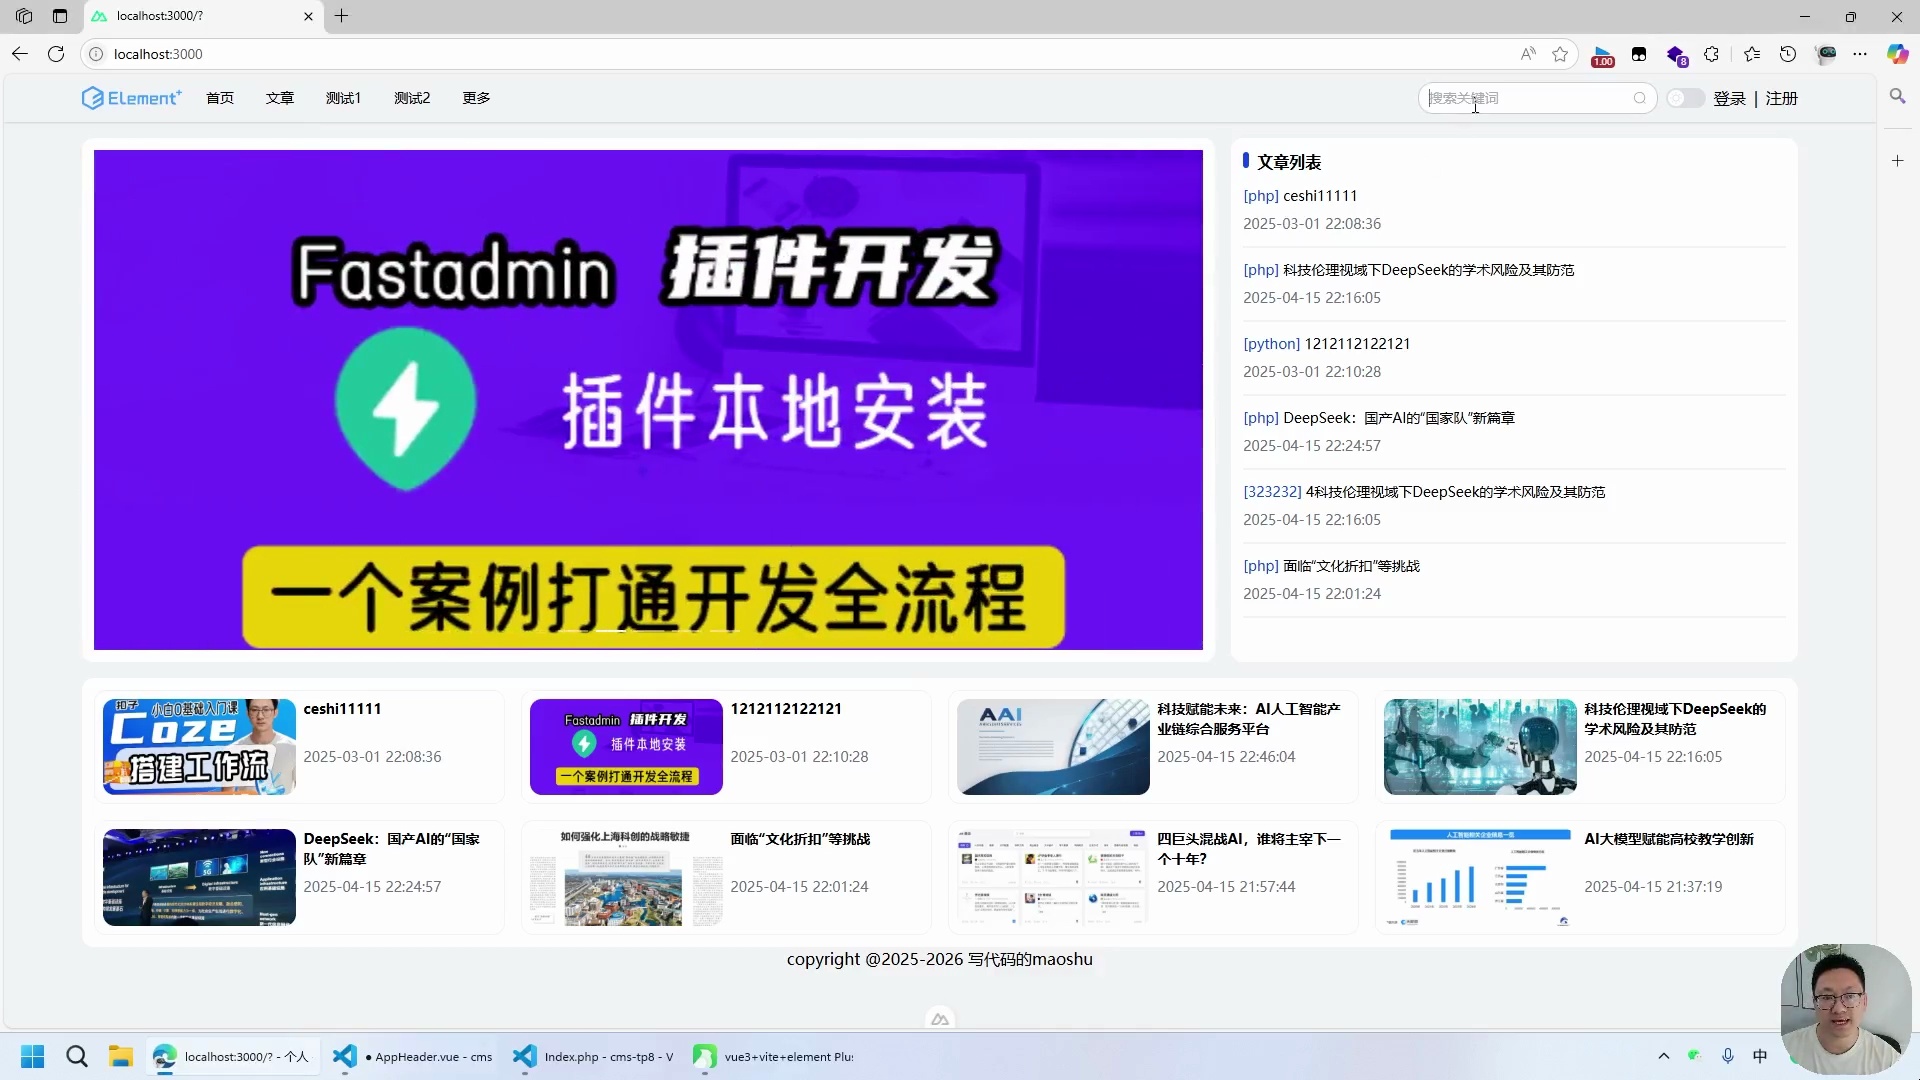The width and height of the screenshot is (1920, 1080).
Task: Click the bar chart thumbnail of AI大模型赋能高校教学创新
Action: coord(1480,877)
